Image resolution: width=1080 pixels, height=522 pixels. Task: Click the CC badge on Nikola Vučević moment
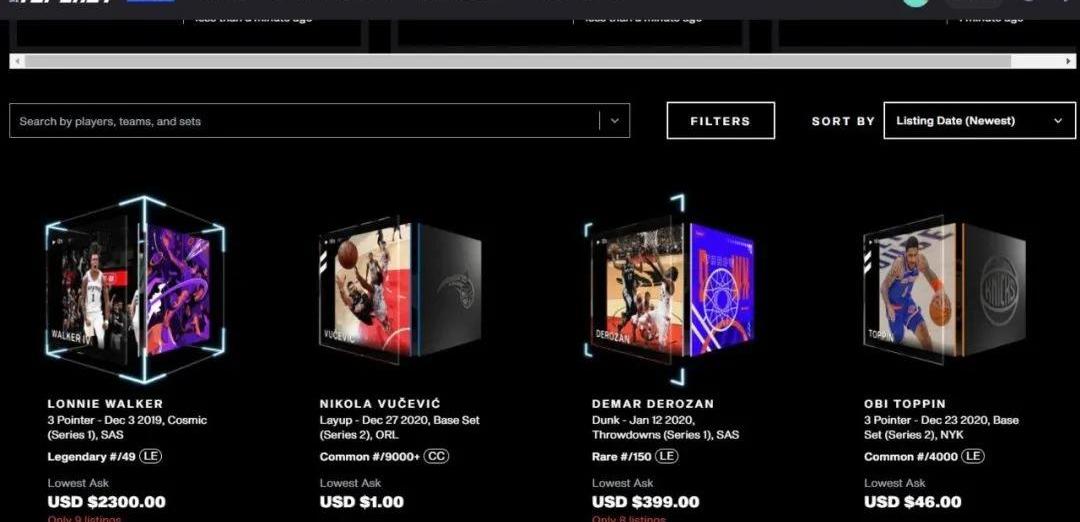pyautogui.click(x=436, y=456)
